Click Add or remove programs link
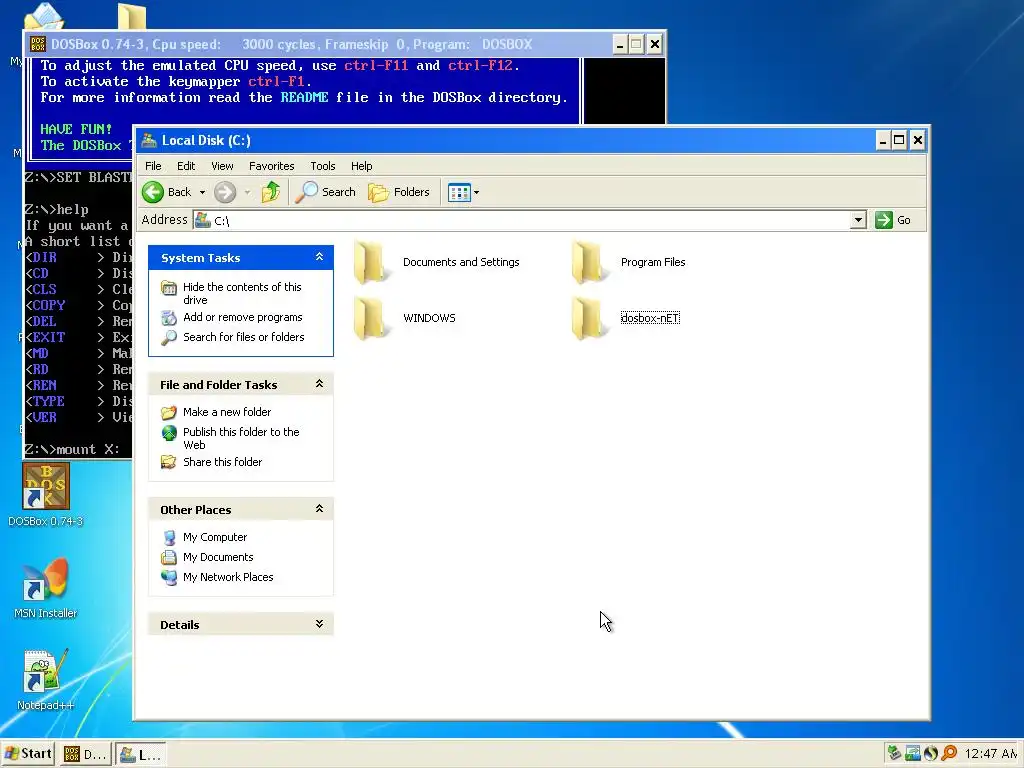1024x768 pixels. 243,317
